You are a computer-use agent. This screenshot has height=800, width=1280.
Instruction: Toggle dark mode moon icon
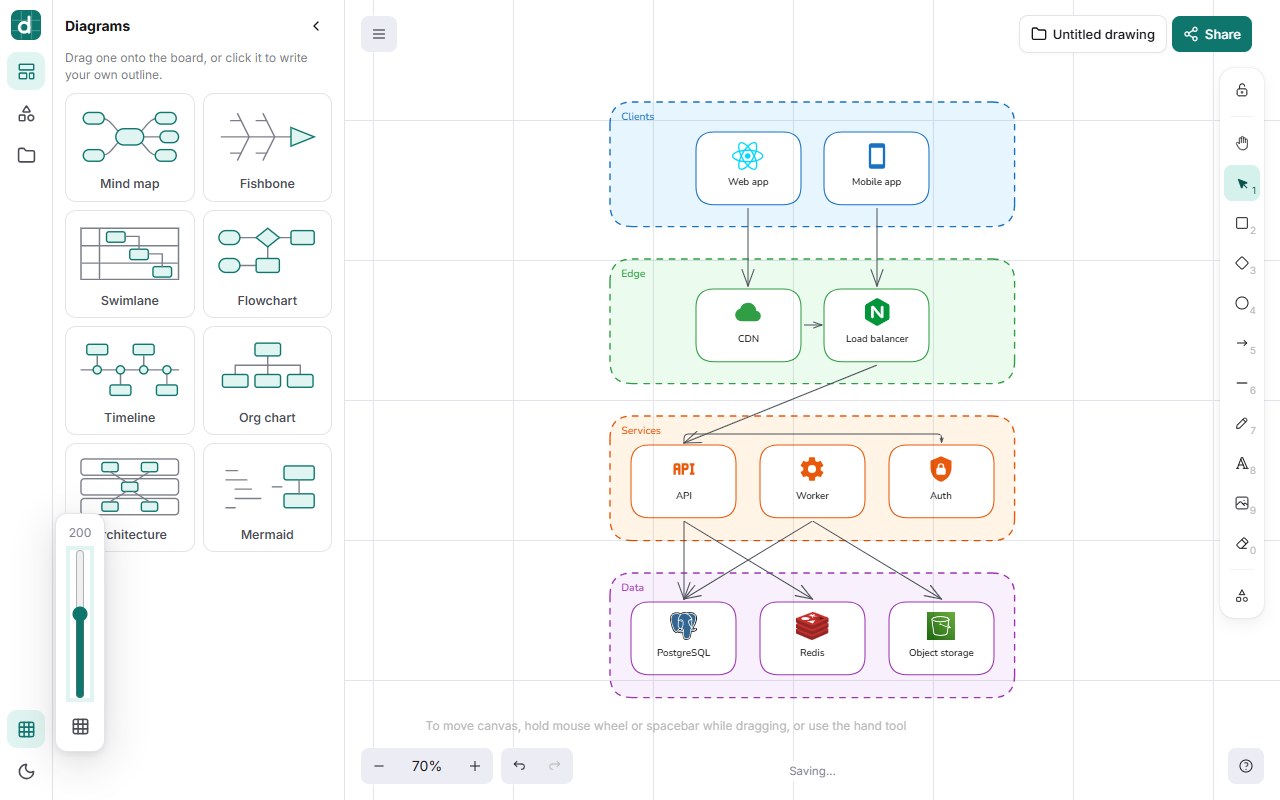pyautogui.click(x=26, y=771)
